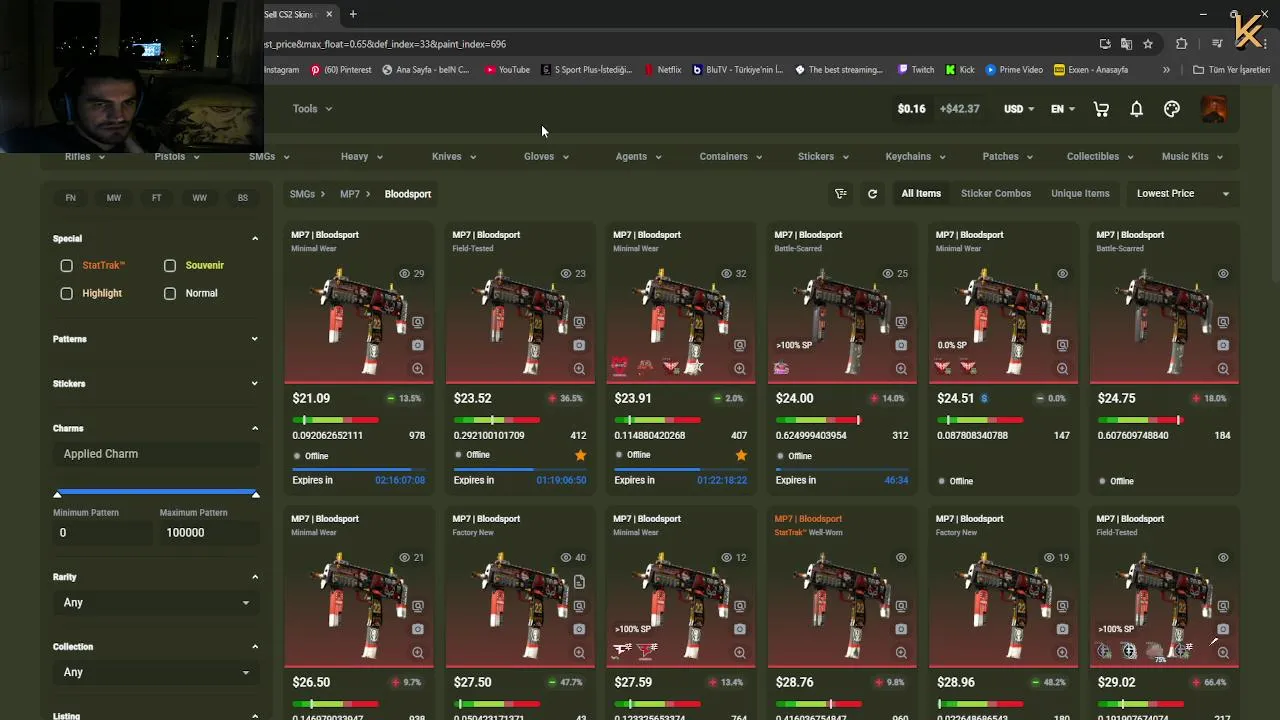Viewport: 1280px width, 720px height.
Task: Open the StatTrak Well-Worn MP7 listing title
Action: click(x=808, y=519)
